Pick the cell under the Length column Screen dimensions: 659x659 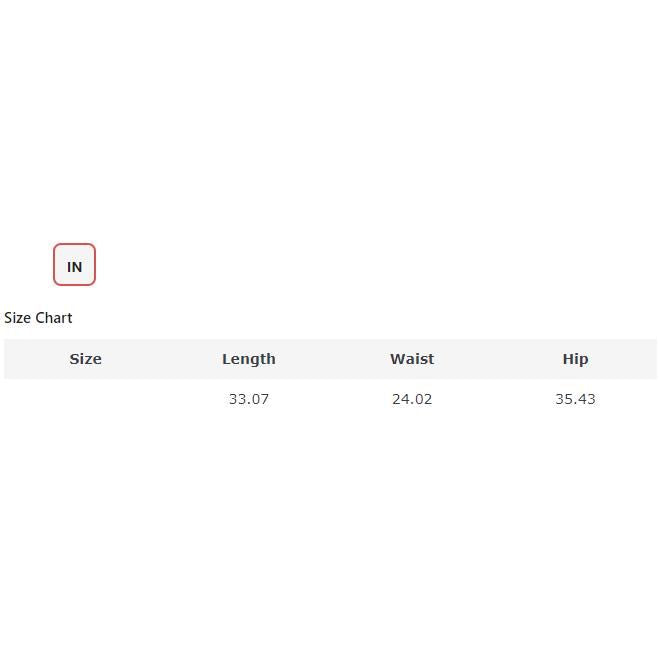tap(248, 399)
